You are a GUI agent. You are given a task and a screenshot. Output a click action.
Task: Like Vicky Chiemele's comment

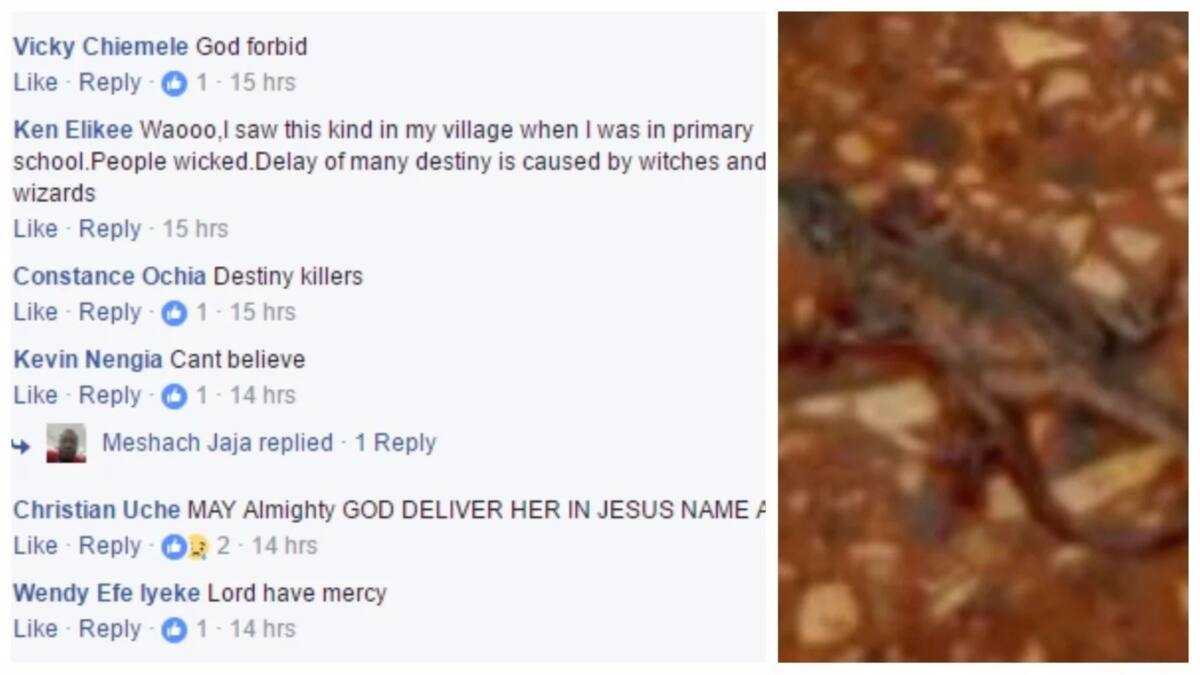tap(35, 82)
